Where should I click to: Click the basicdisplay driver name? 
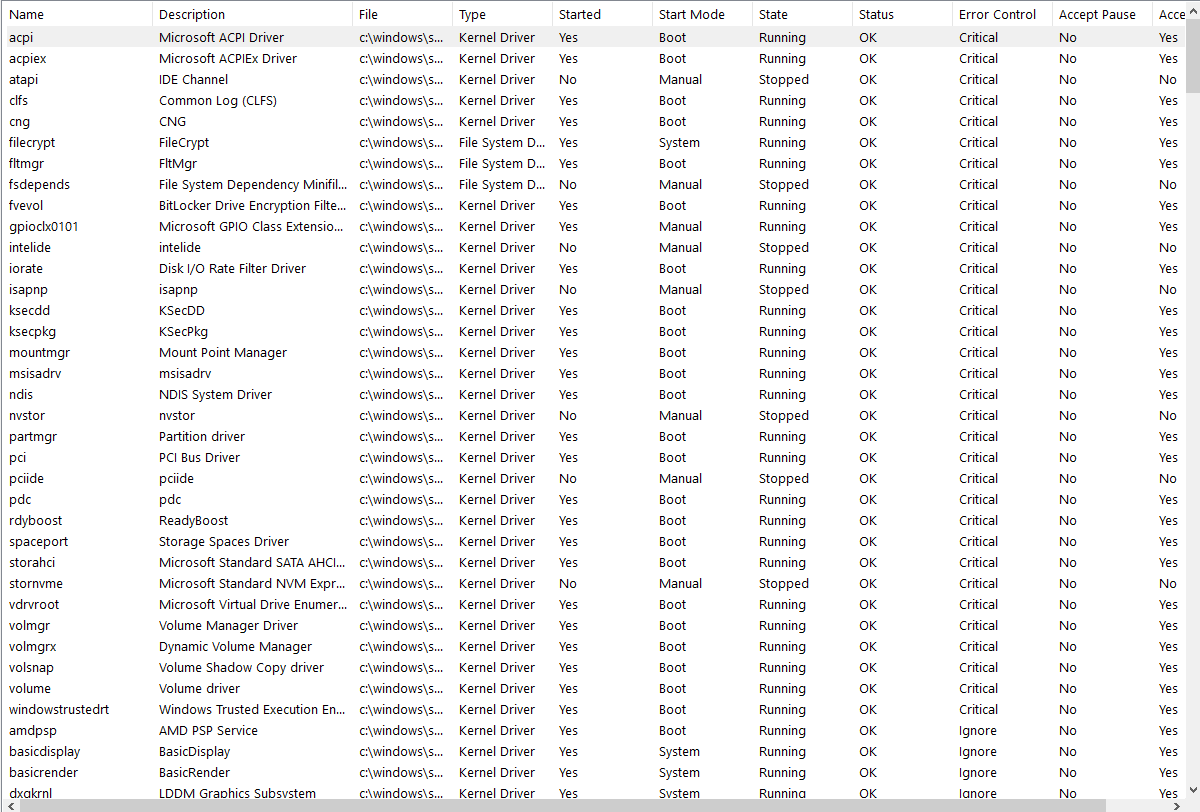pyautogui.click(x=45, y=751)
